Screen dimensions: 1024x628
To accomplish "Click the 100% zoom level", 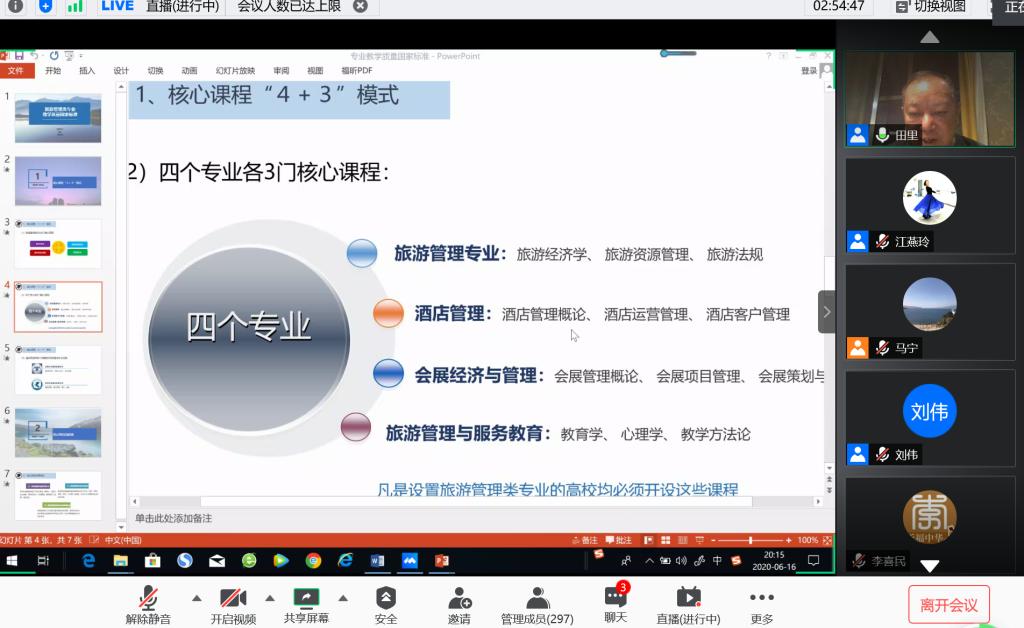I will pyautogui.click(x=807, y=540).
